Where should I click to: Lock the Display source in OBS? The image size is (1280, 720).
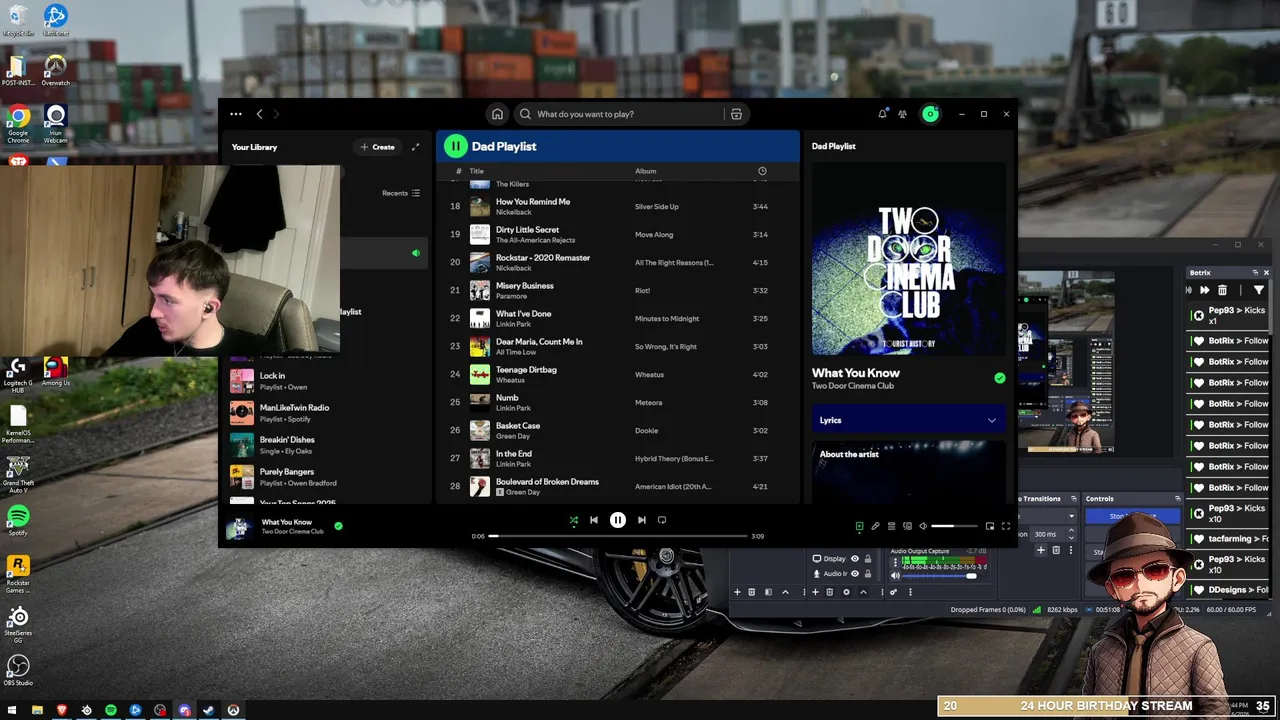coord(868,559)
